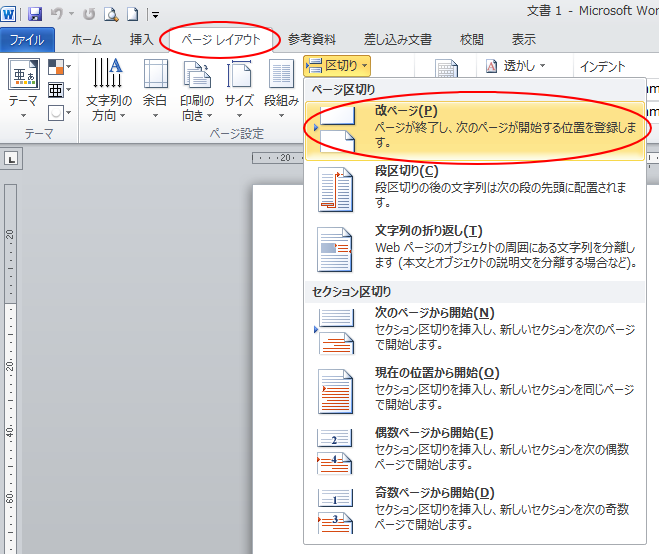Open the 表示 tab

click(524, 40)
